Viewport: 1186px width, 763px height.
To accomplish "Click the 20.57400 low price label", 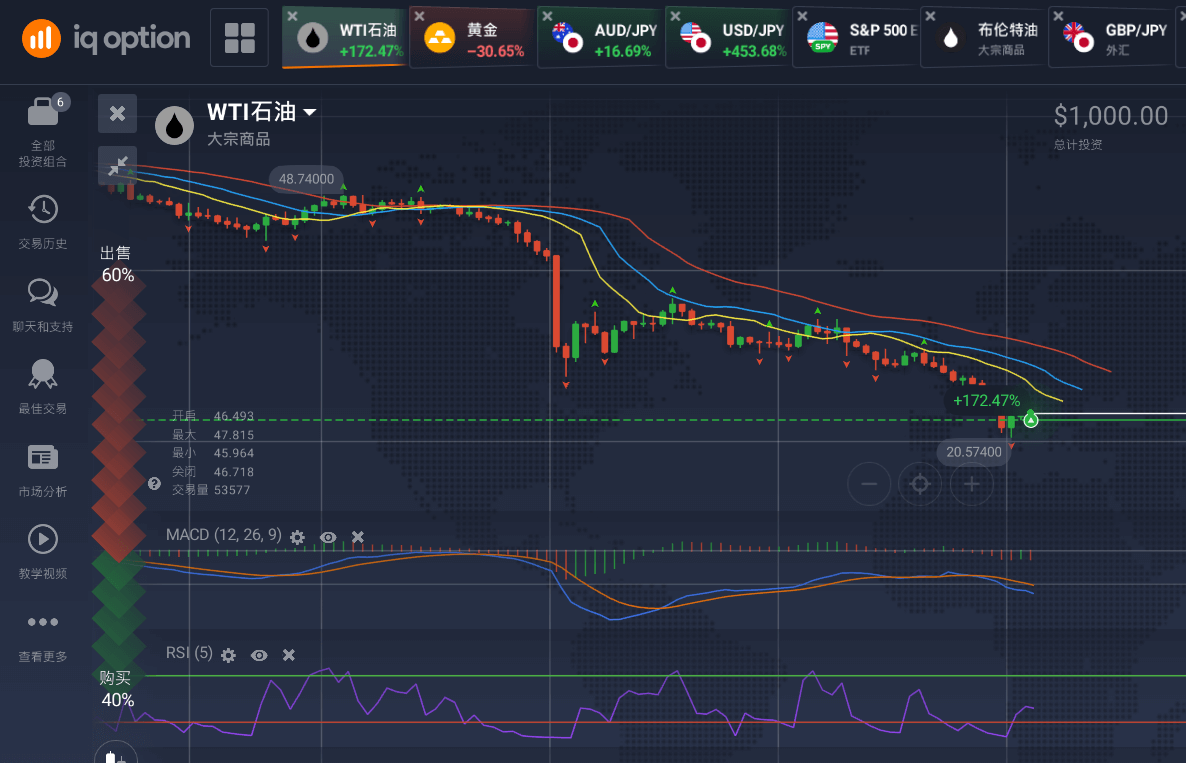I will 973,452.
